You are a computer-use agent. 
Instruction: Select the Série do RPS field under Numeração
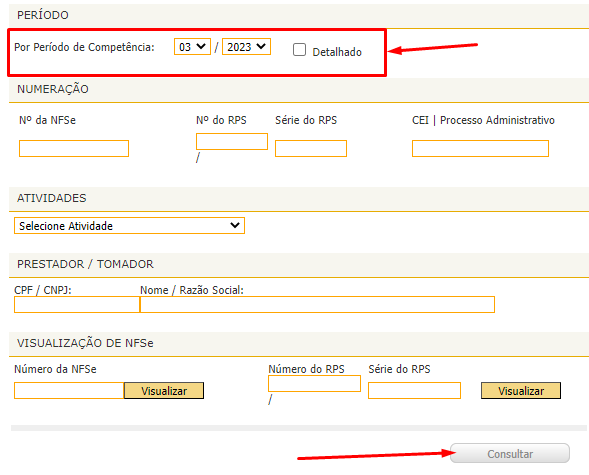(x=311, y=148)
